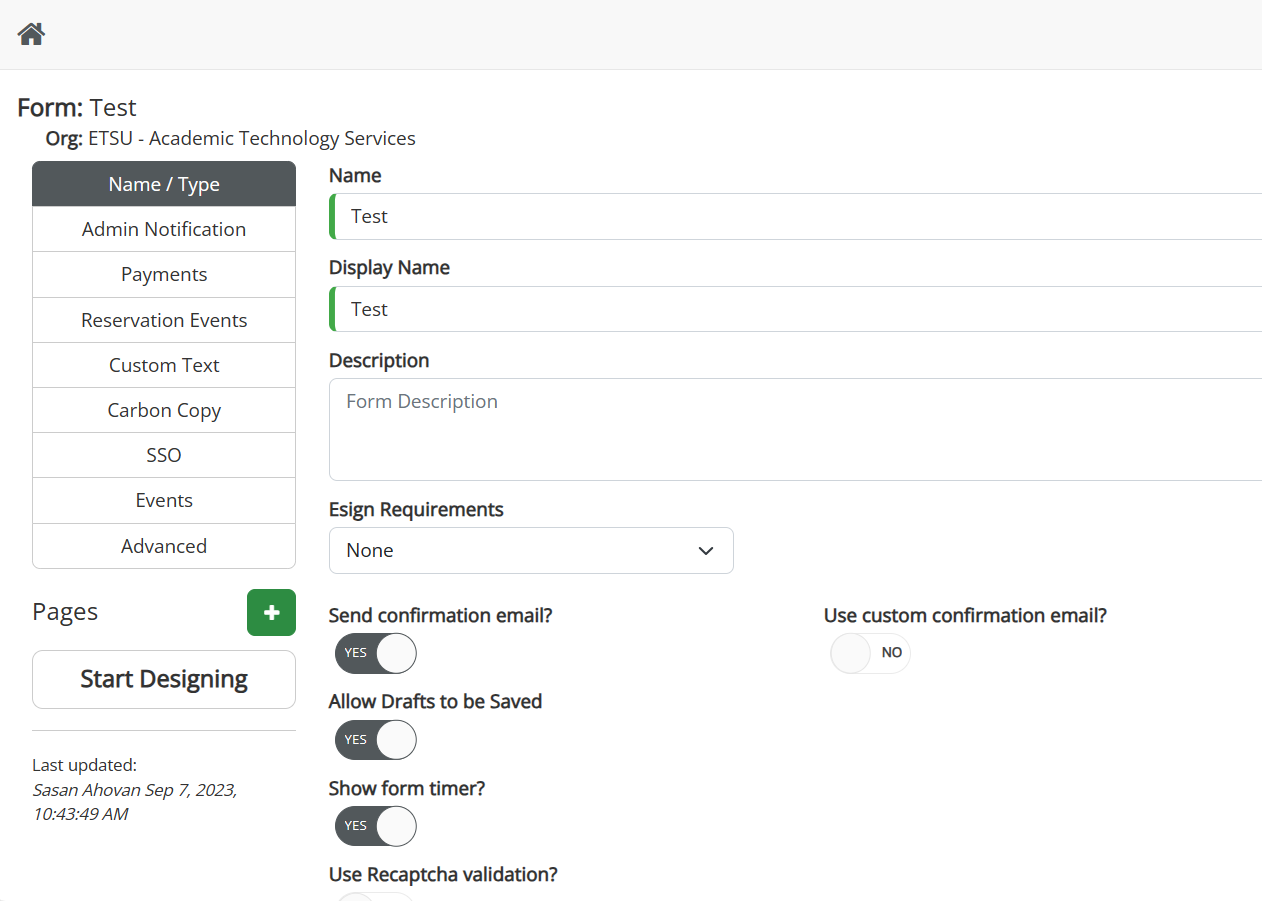The width and height of the screenshot is (1262, 901).
Task: Disable the Show form timer switch
Action: click(x=375, y=826)
